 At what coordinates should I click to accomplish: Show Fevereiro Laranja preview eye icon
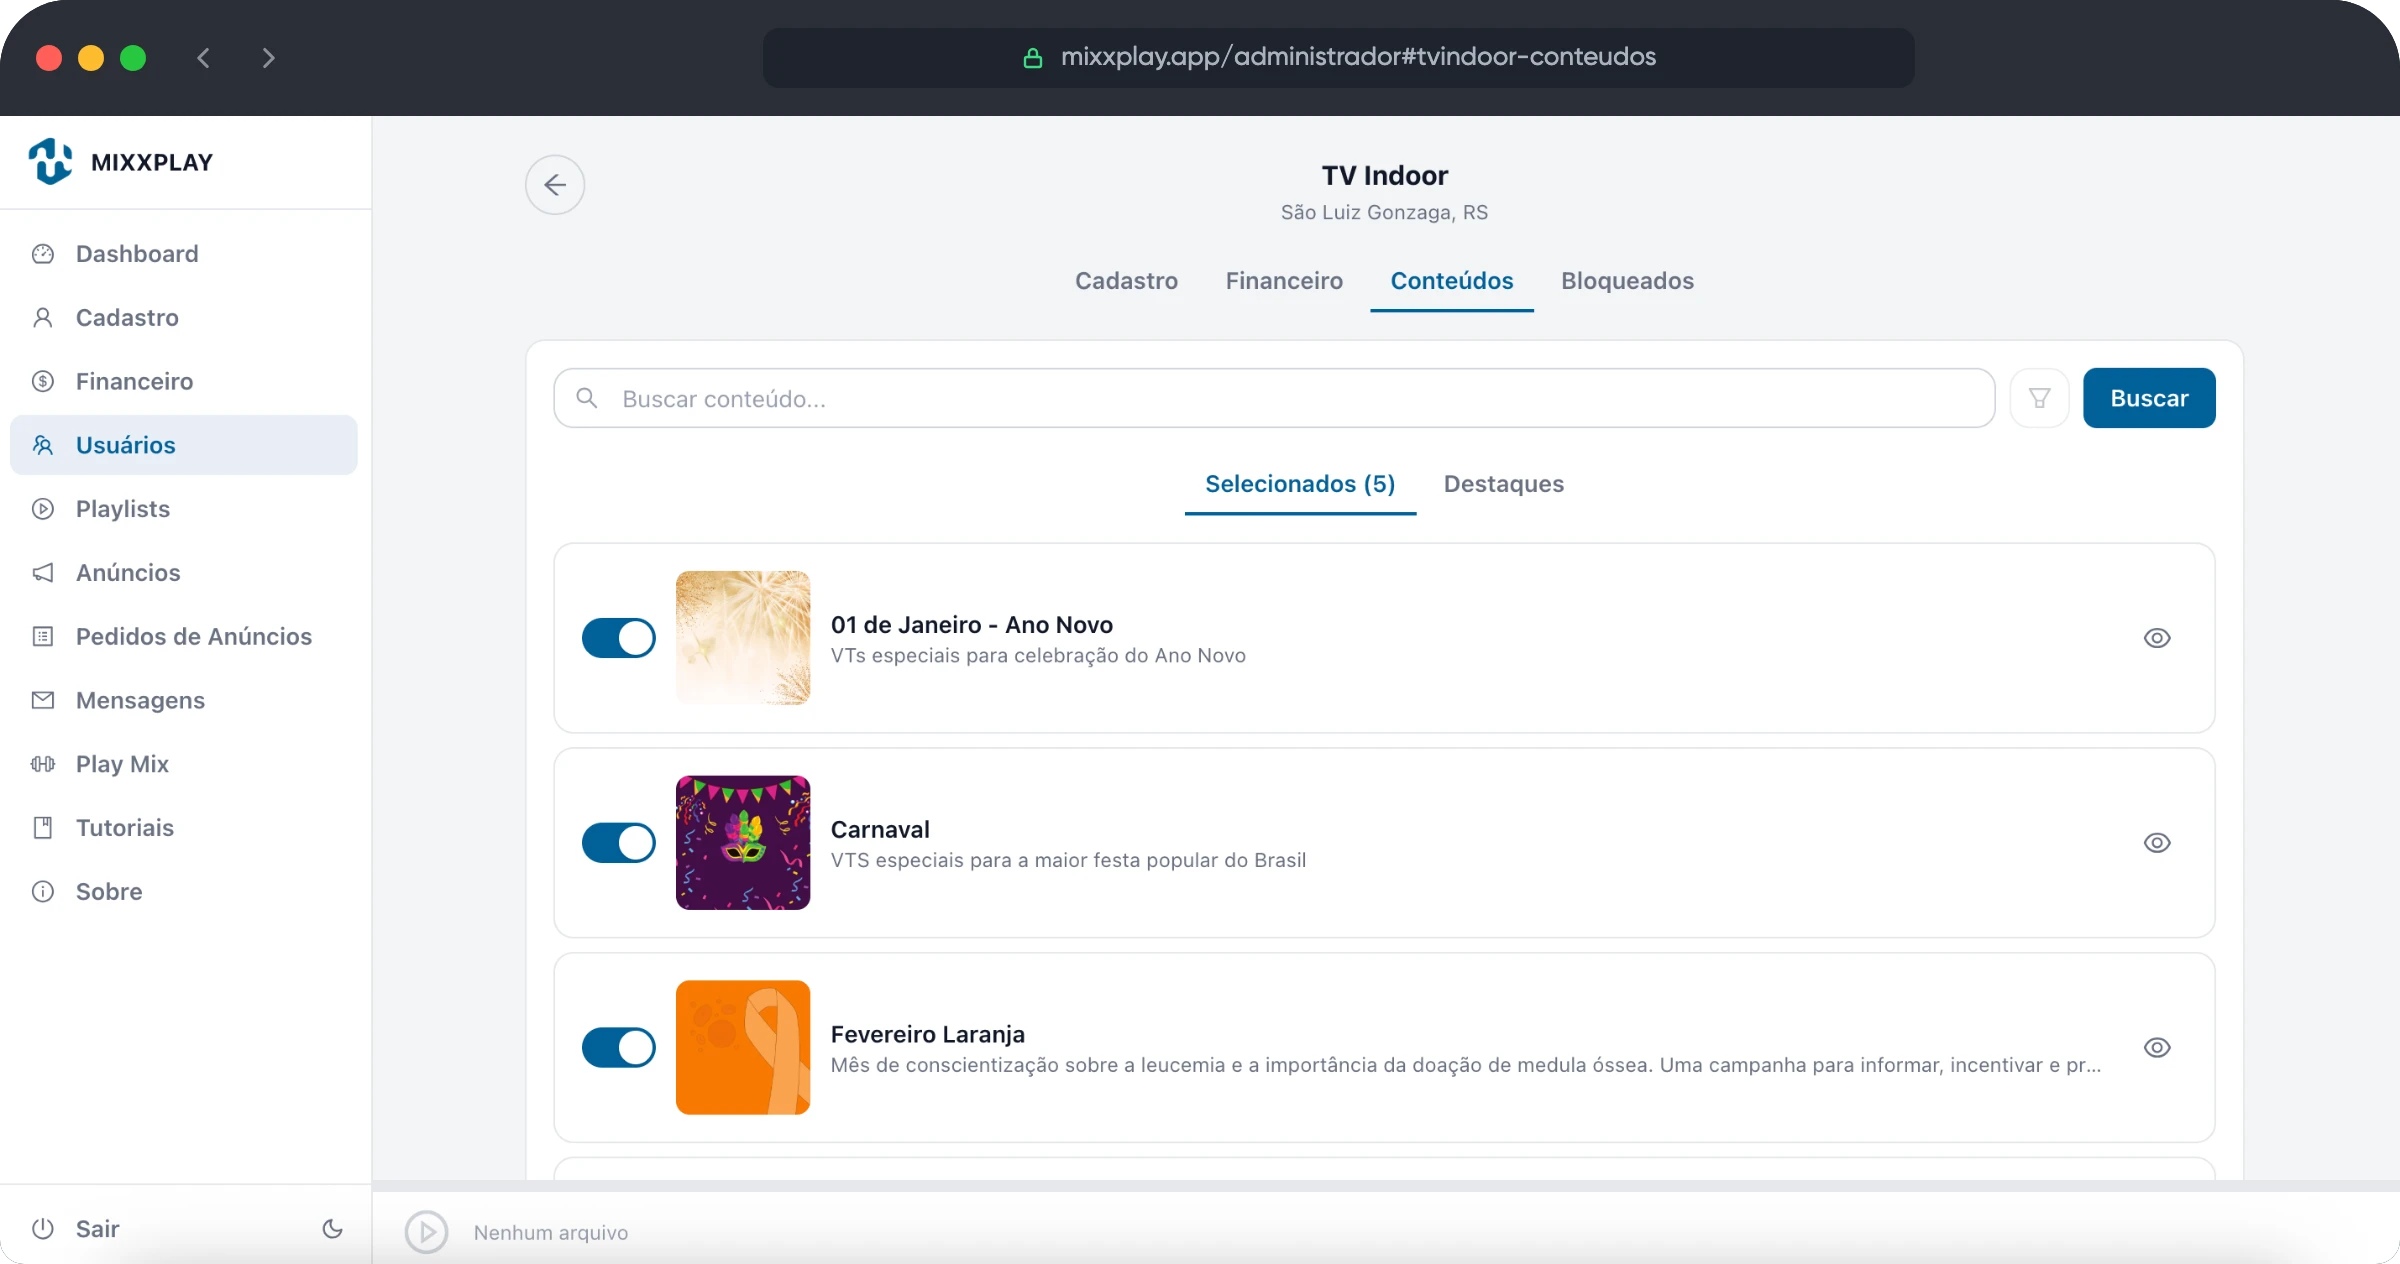click(x=2157, y=1048)
